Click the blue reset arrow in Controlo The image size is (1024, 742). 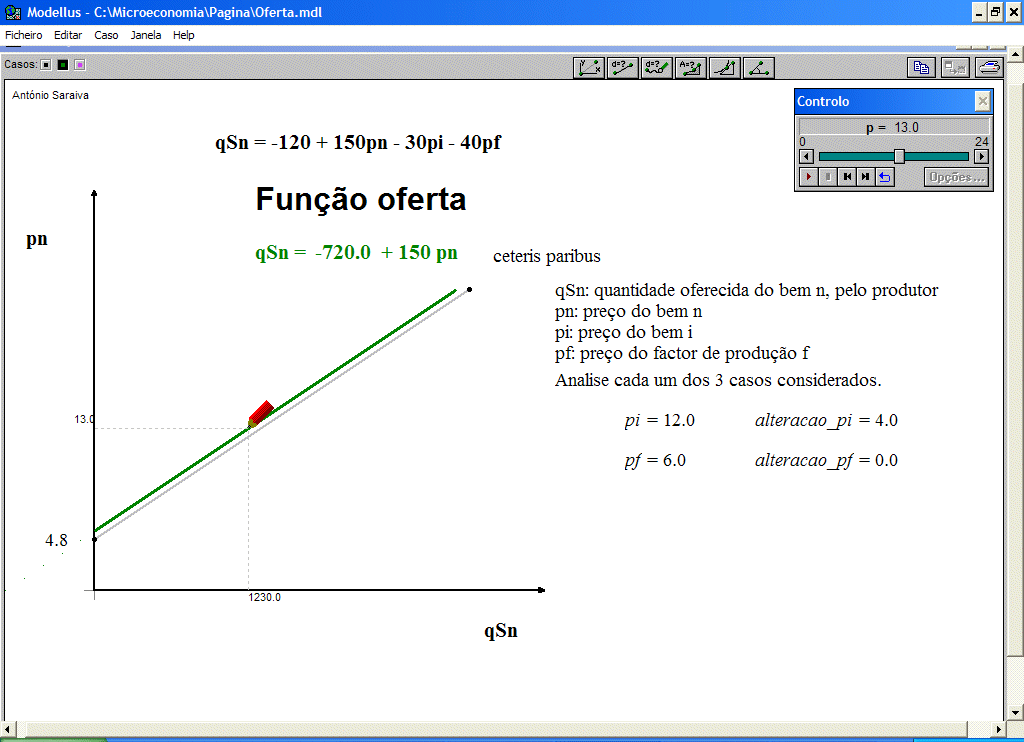tap(885, 177)
